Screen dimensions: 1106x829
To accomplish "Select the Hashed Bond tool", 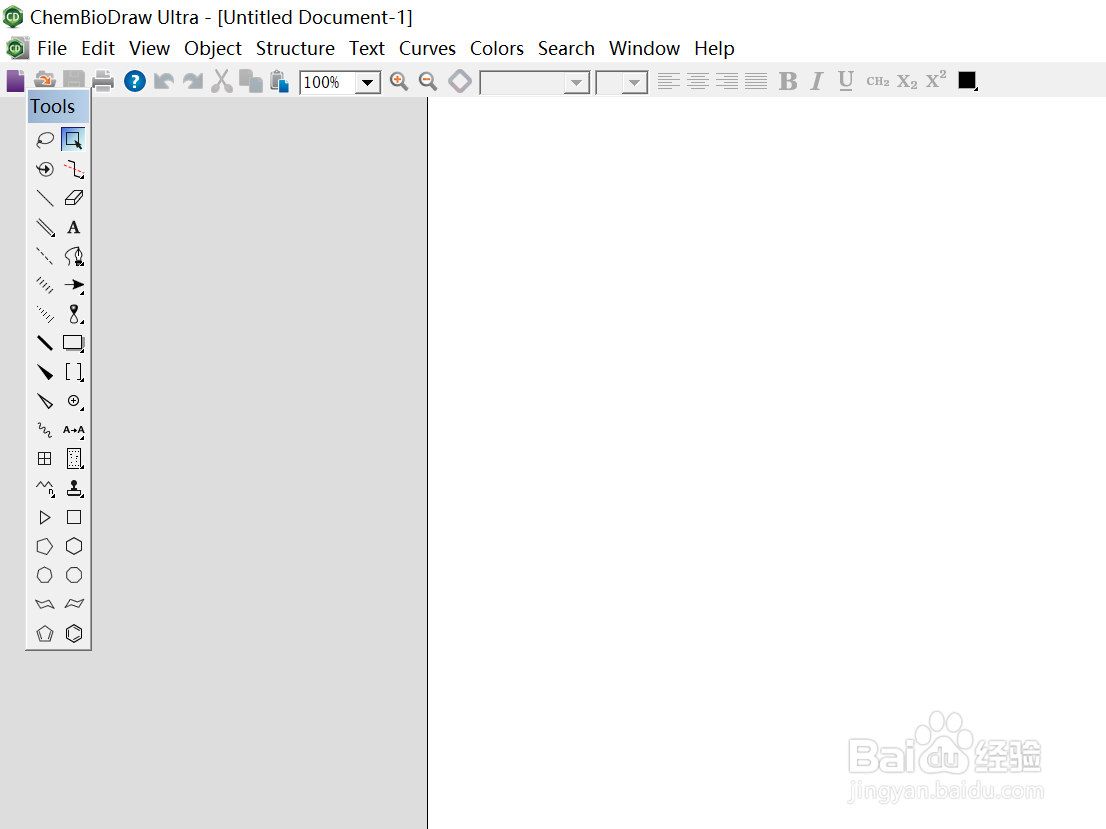I will [44, 285].
